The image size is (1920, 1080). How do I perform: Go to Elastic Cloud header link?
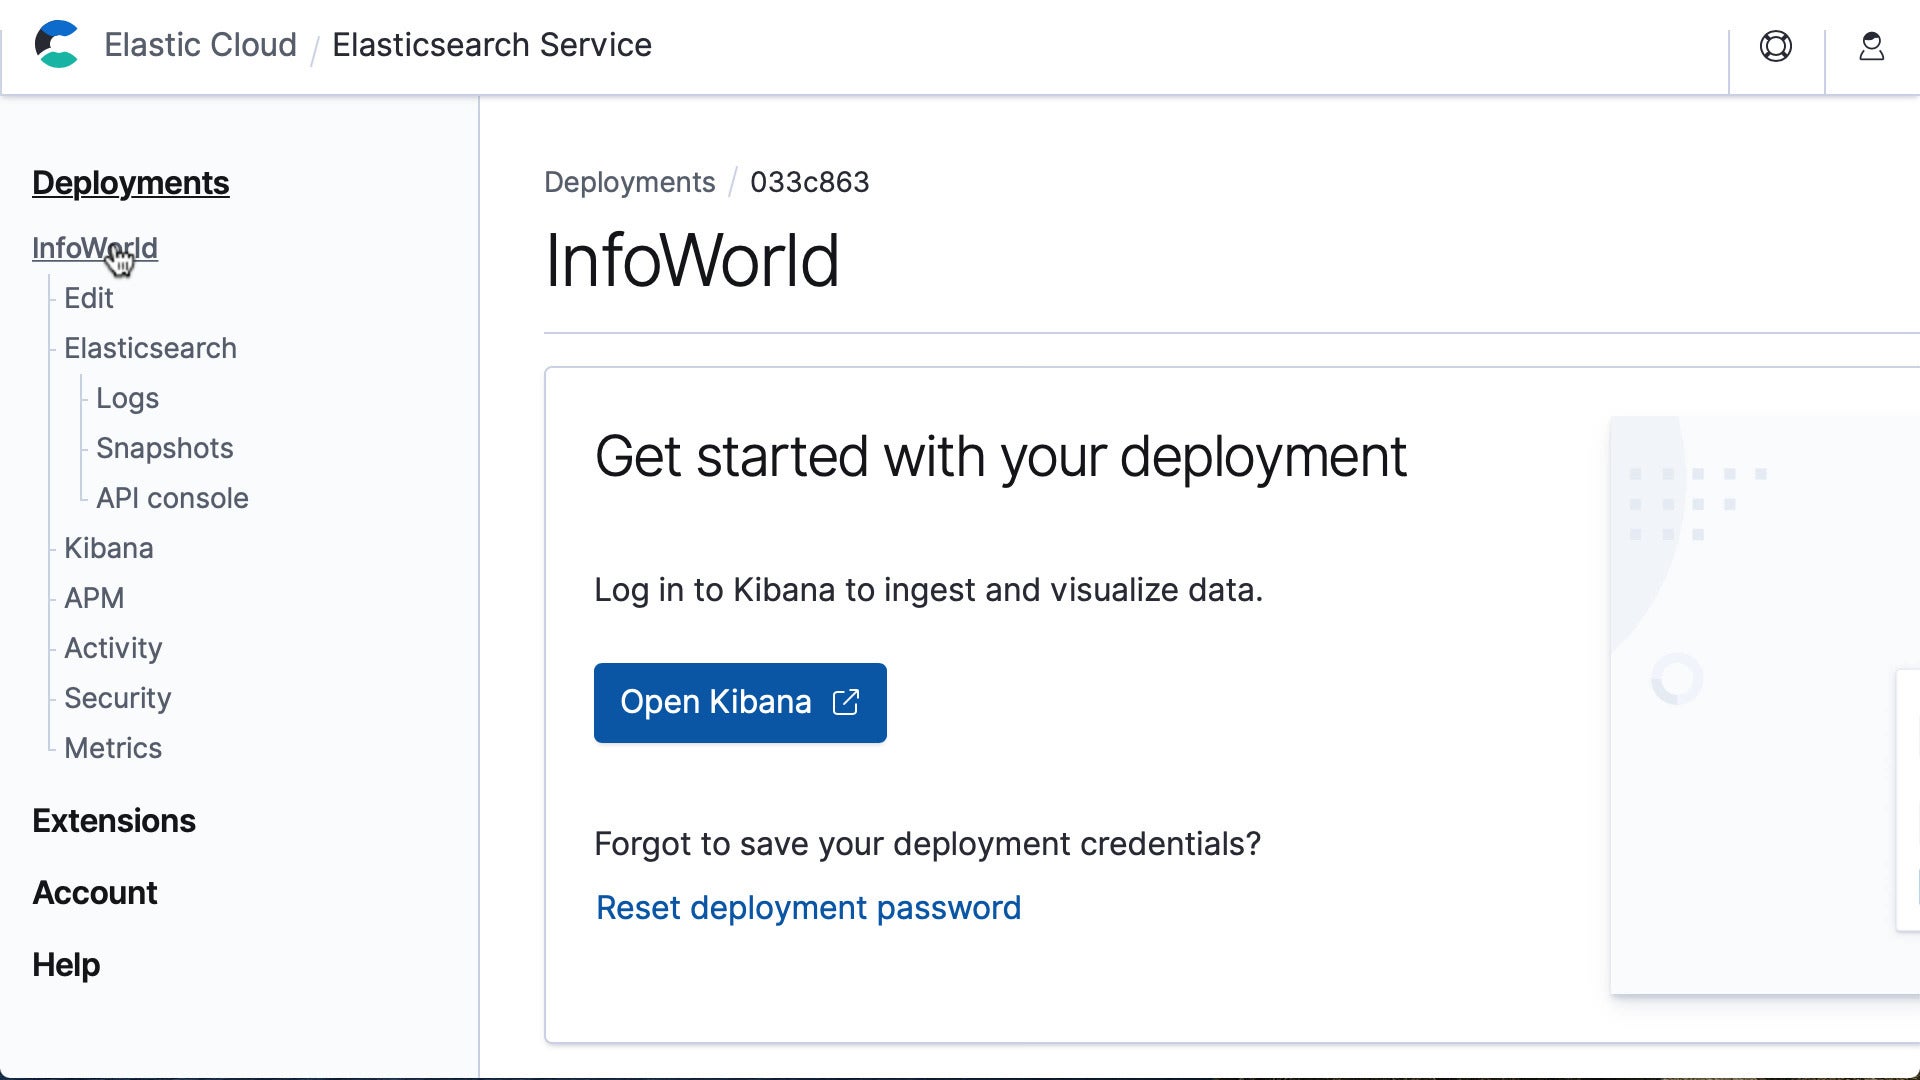point(200,45)
